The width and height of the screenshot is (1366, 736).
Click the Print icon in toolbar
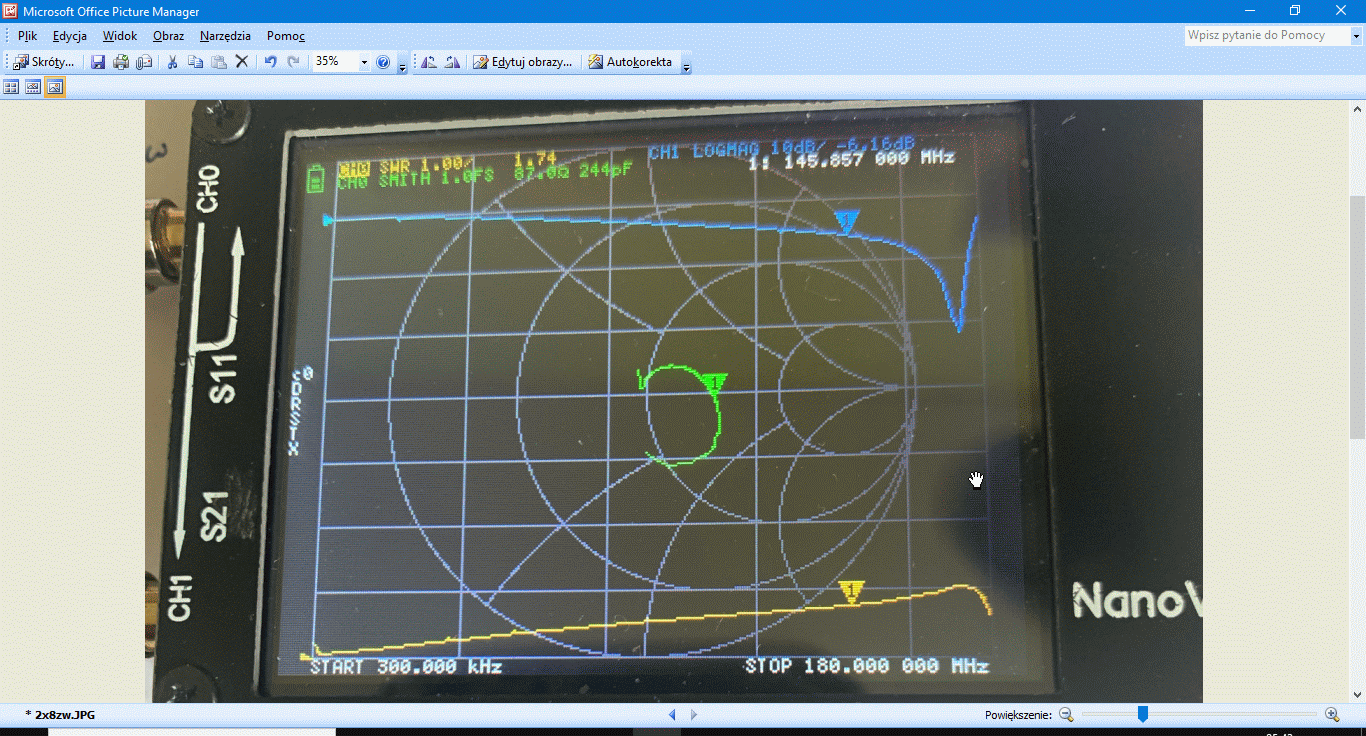[x=121, y=62]
